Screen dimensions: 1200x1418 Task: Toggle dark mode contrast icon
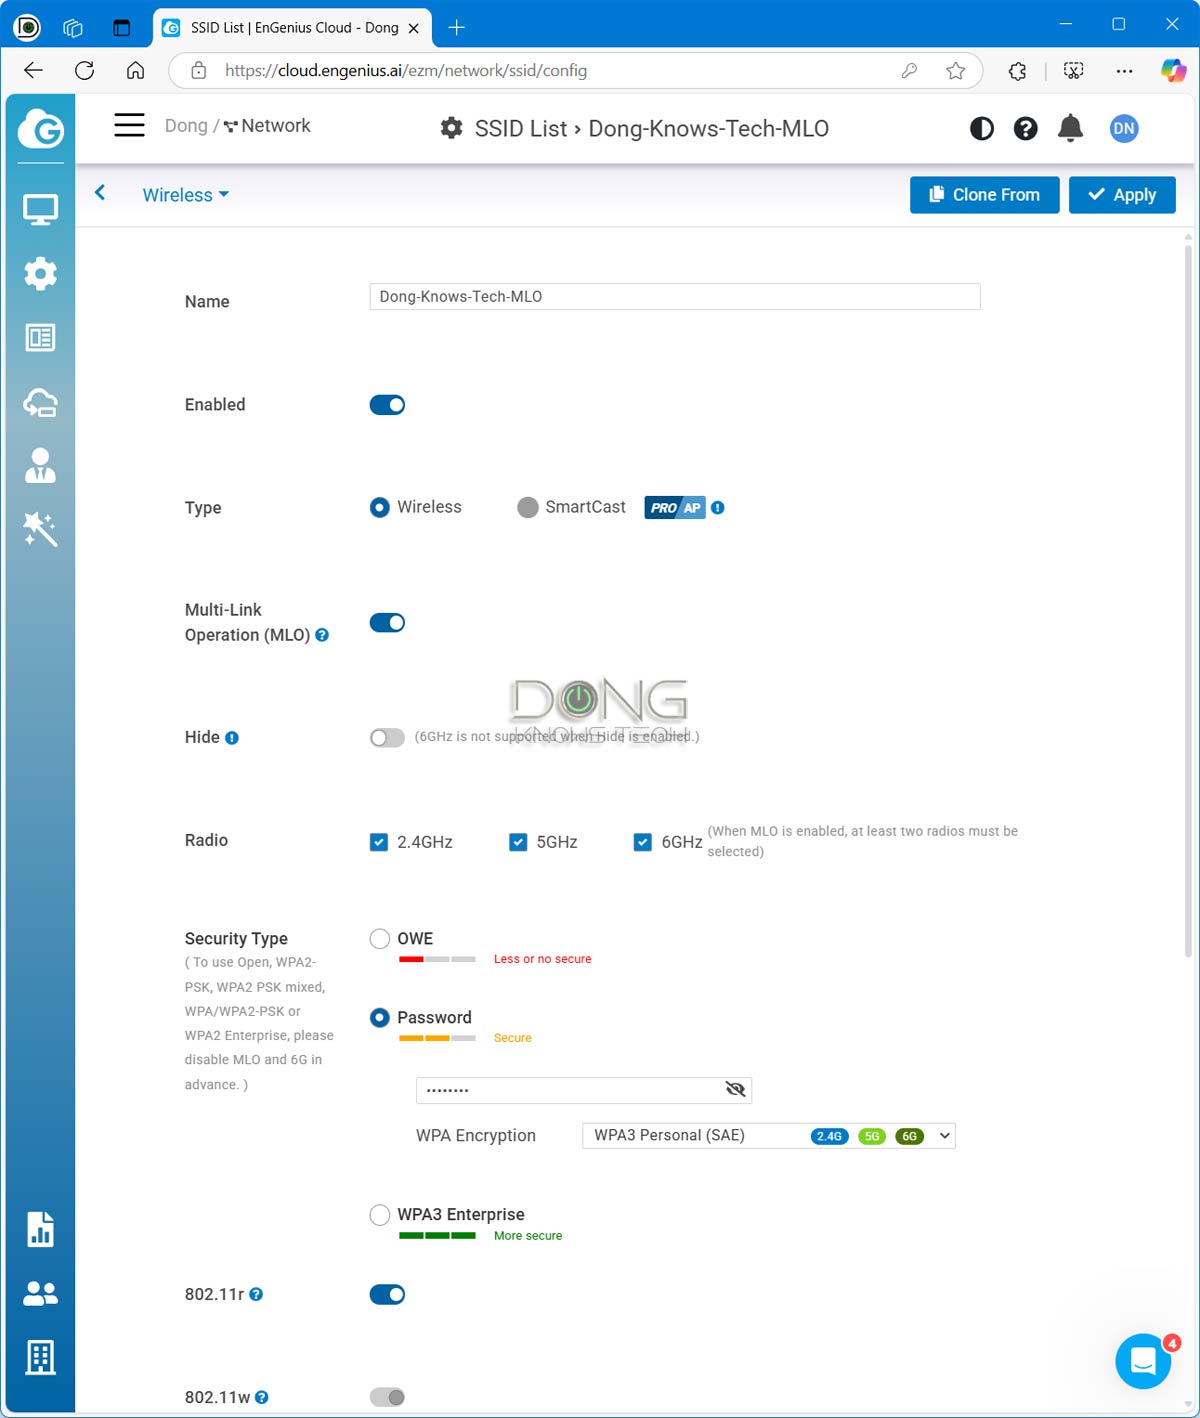tap(982, 128)
